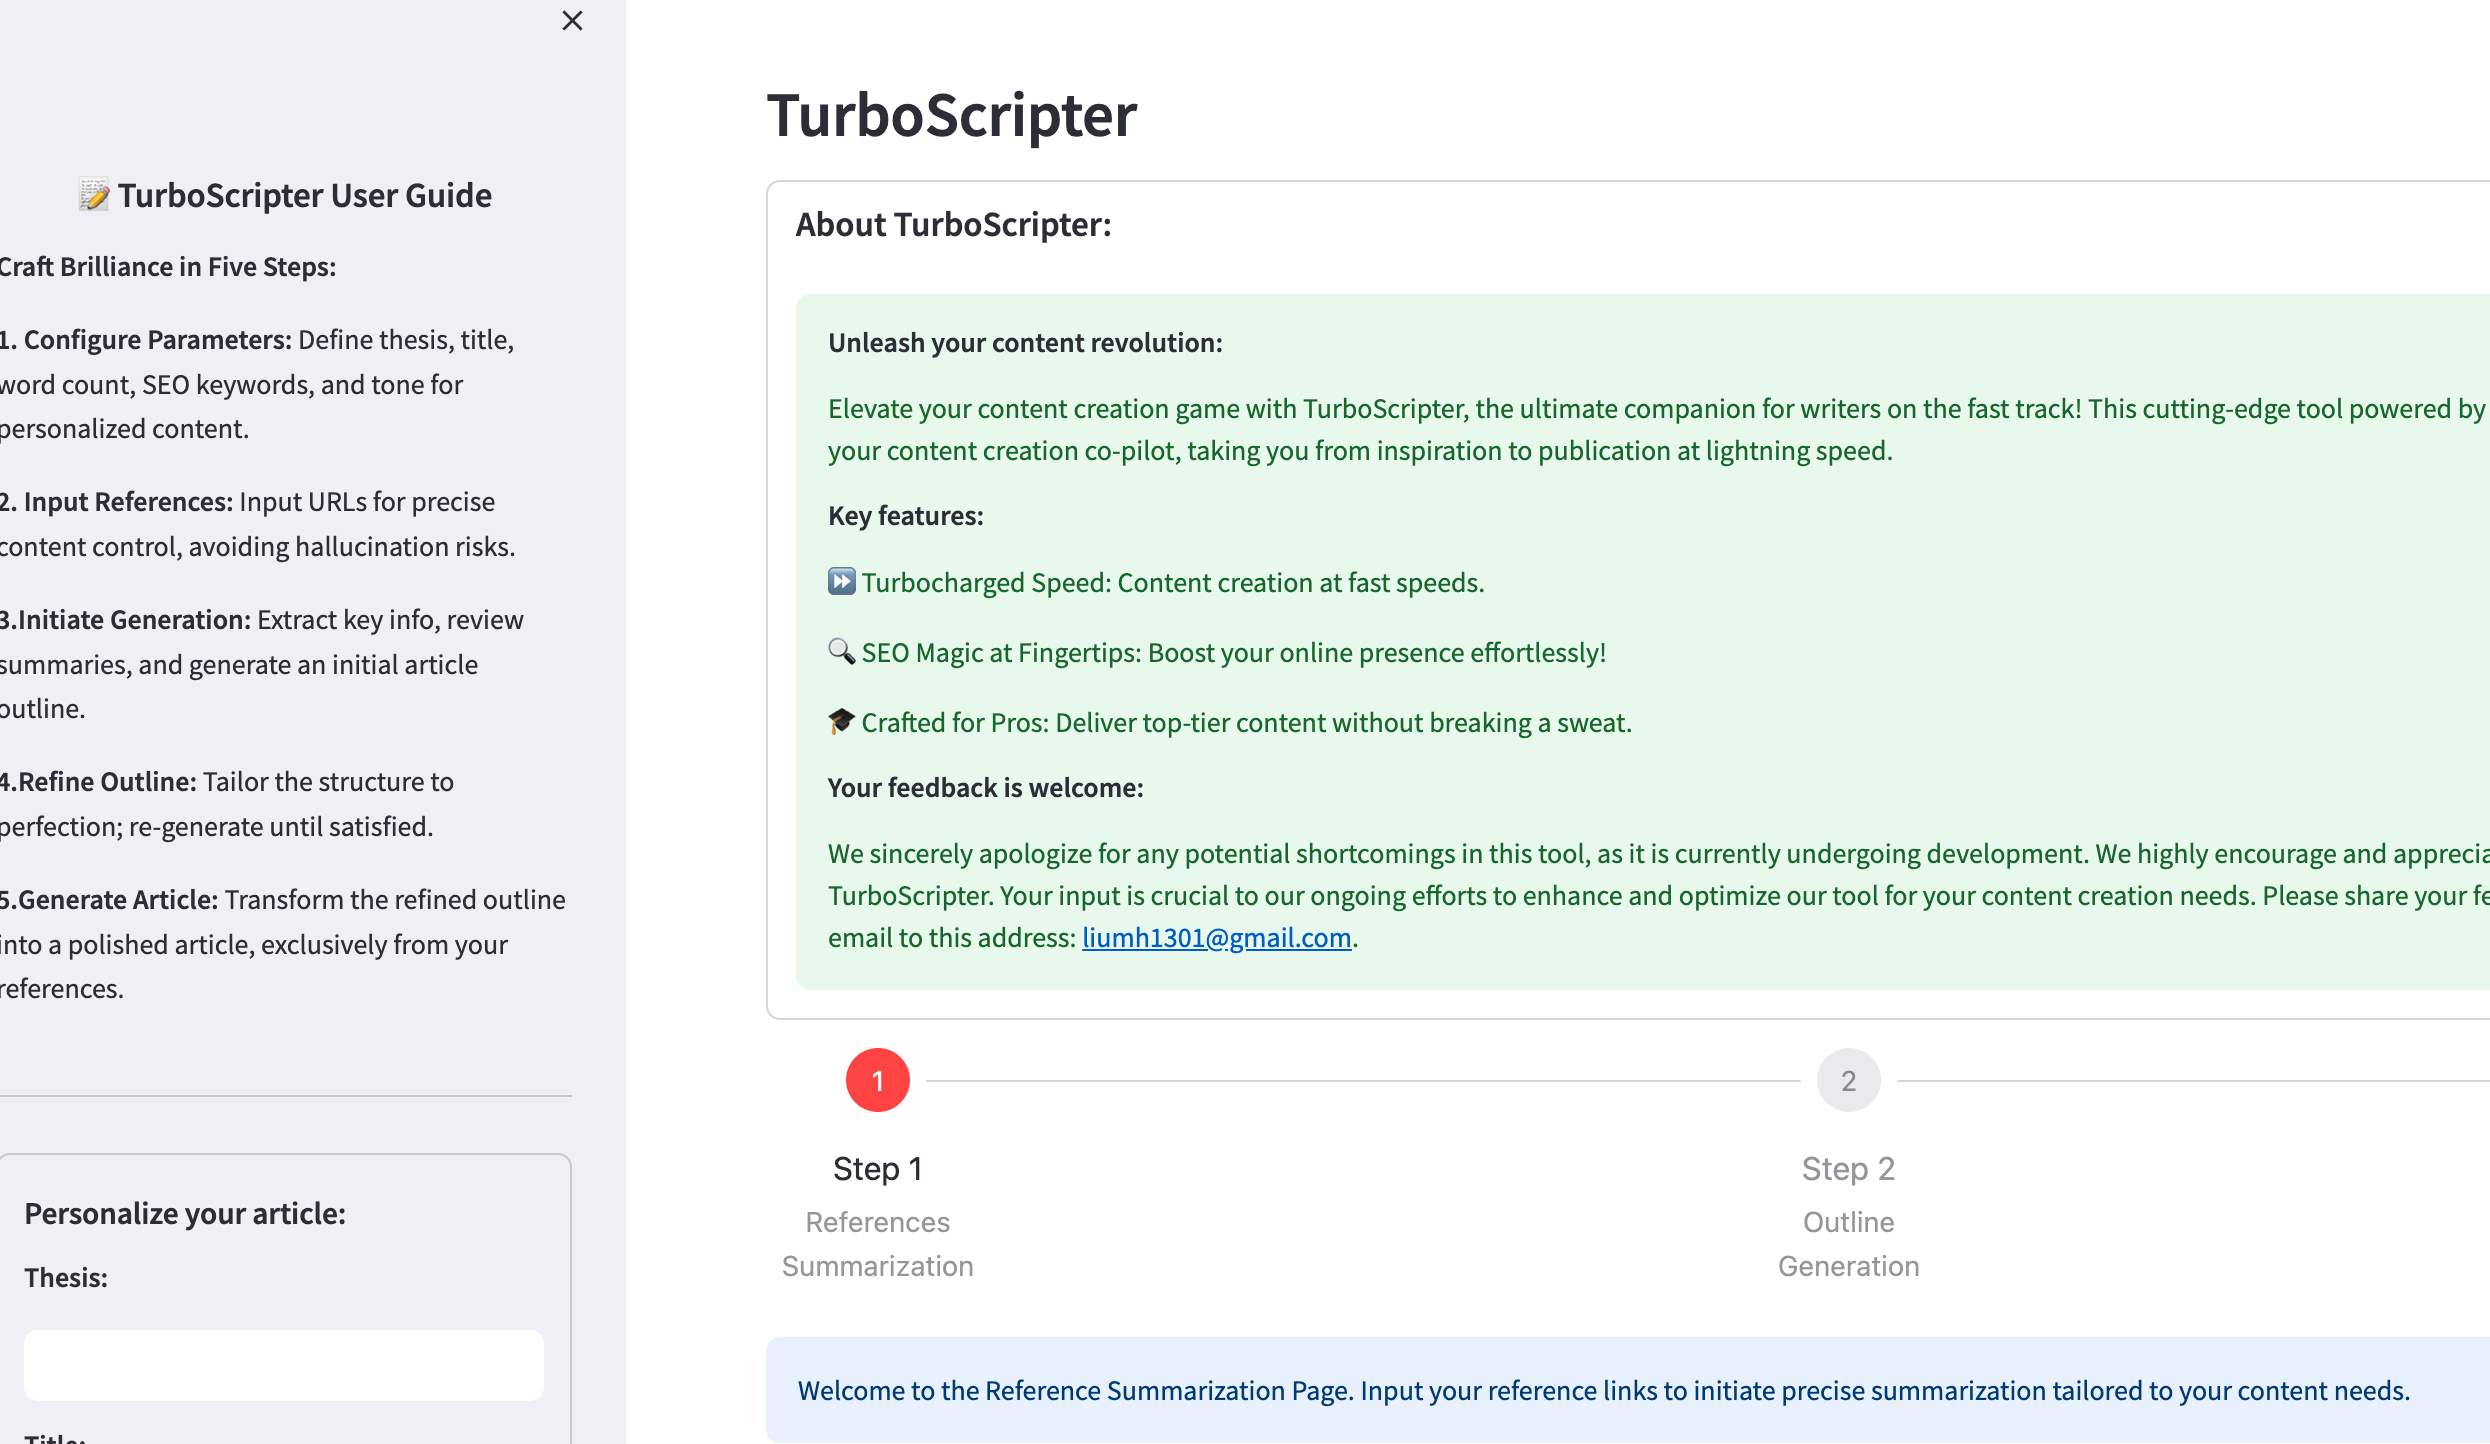Viewport: 2490px width, 1444px height.
Task: Click the Welcome to Reference Summarization banner
Action: (x=1600, y=1390)
